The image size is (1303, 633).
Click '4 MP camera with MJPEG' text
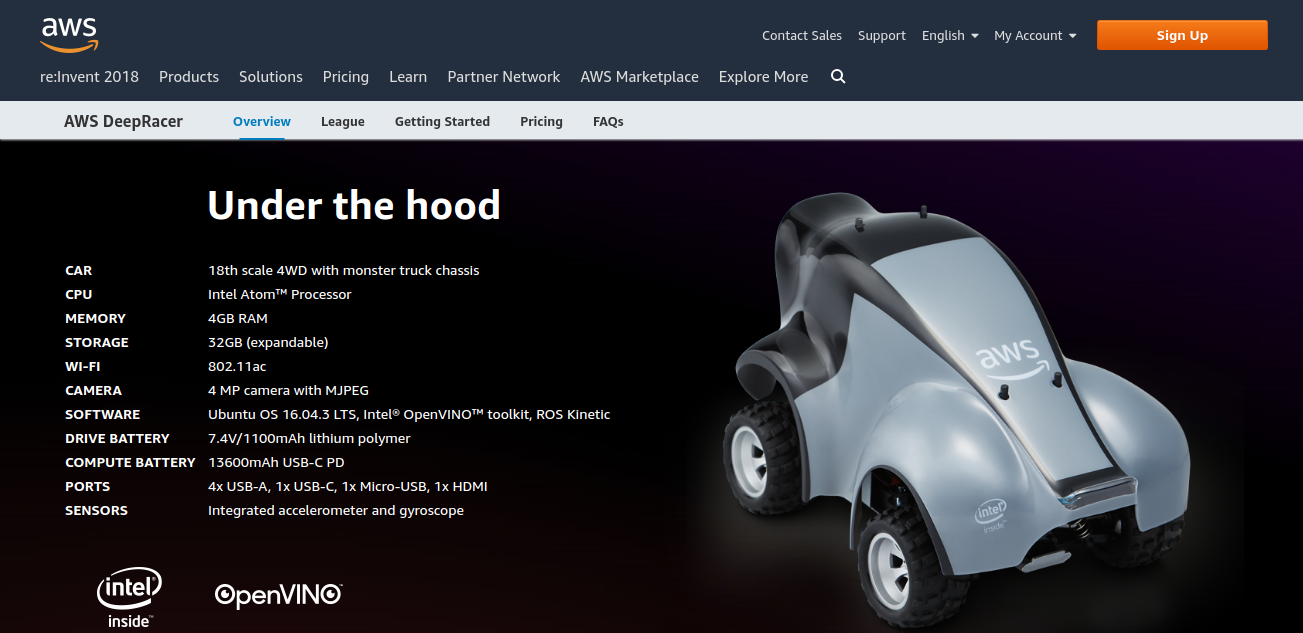click(288, 390)
